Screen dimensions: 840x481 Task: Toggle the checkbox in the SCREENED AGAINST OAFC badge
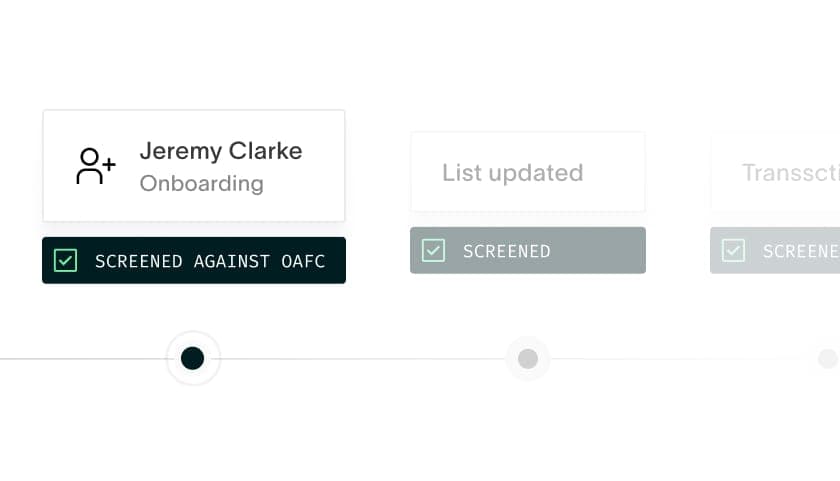pyautogui.click(x=65, y=260)
